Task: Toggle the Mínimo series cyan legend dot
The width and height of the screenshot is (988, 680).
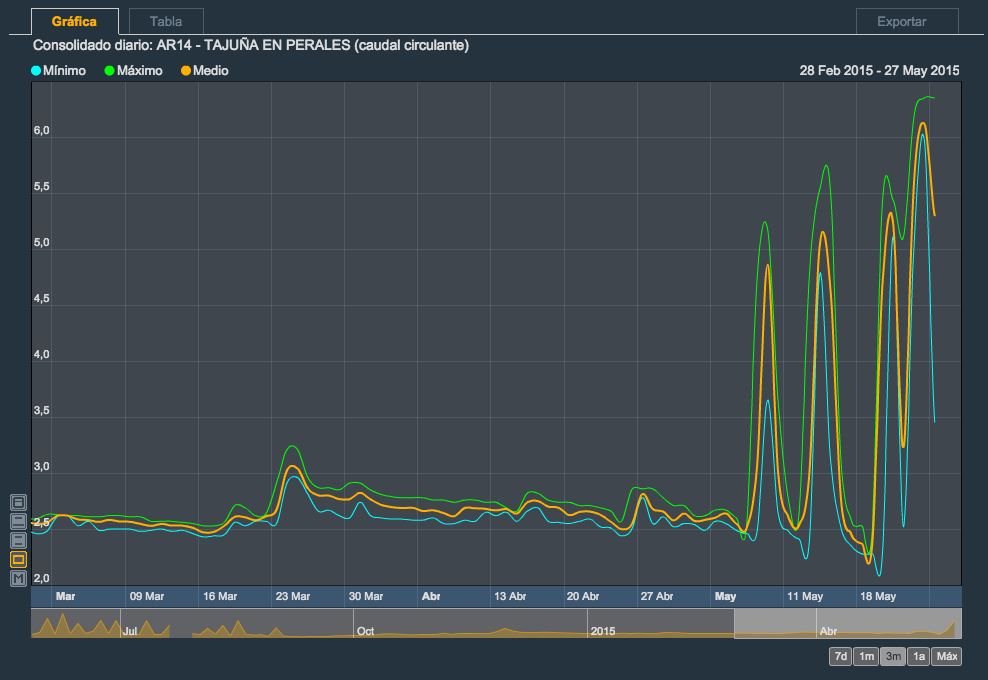Action: tap(37, 71)
